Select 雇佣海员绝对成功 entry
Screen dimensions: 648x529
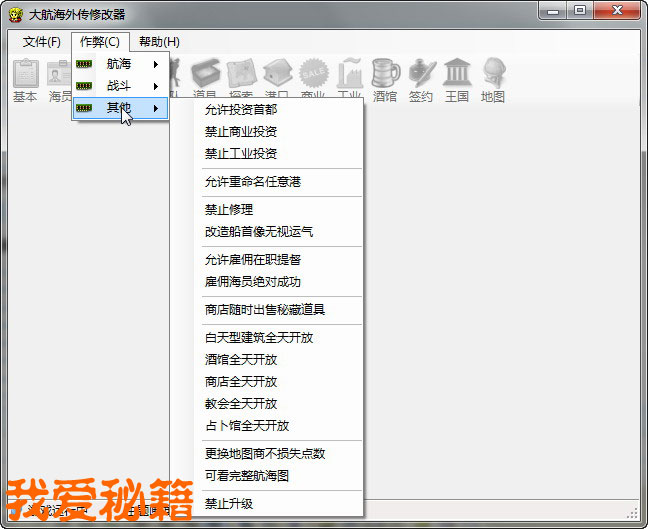(252, 282)
